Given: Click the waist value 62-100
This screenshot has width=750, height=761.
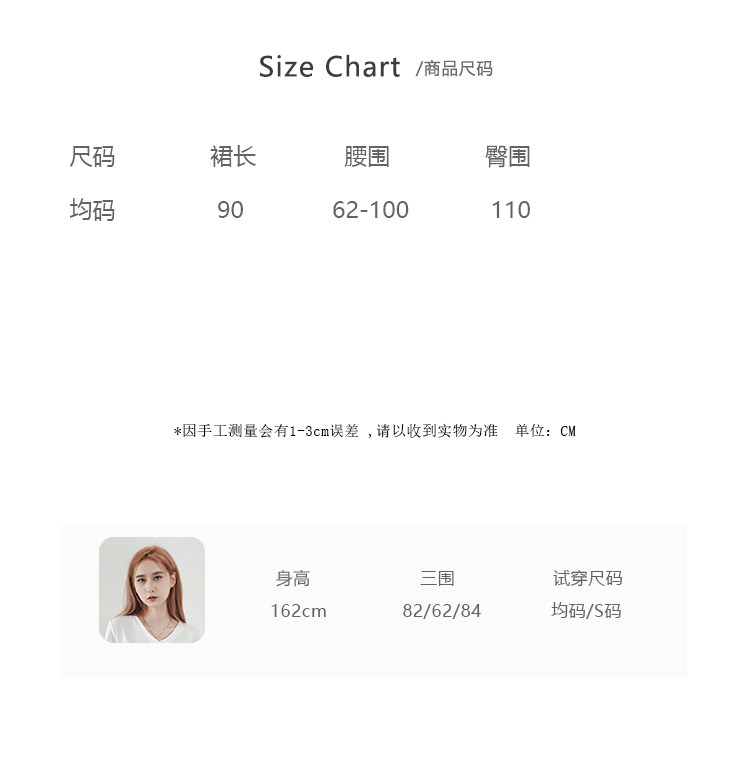Looking at the screenshot, I should (x=370, y=210).
